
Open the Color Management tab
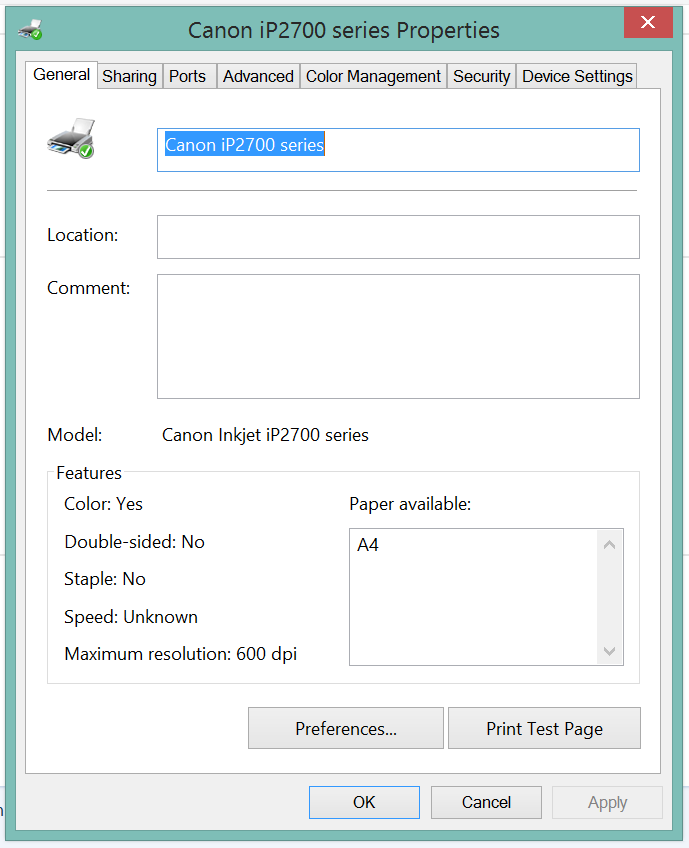[x=373, y=76]
